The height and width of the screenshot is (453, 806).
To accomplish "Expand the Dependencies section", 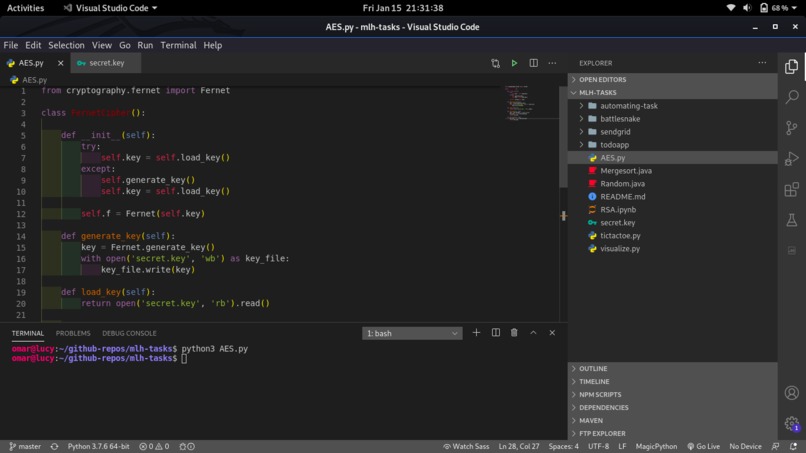I will point(672,407).
